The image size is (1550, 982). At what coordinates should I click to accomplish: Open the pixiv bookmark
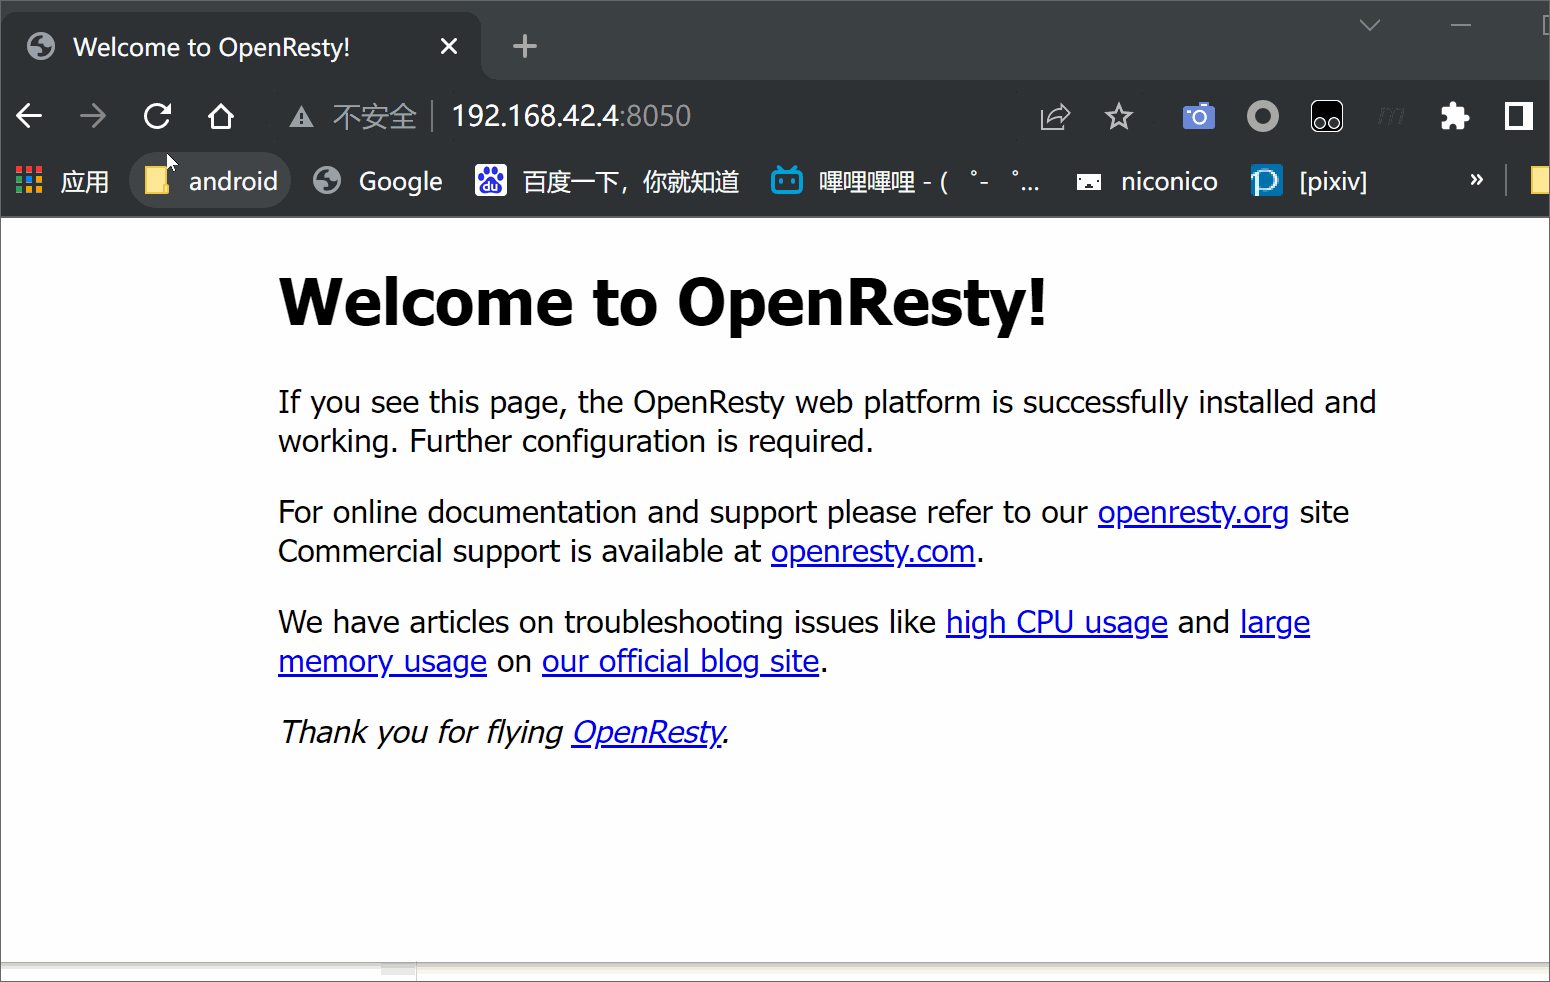coord(1309,181)
